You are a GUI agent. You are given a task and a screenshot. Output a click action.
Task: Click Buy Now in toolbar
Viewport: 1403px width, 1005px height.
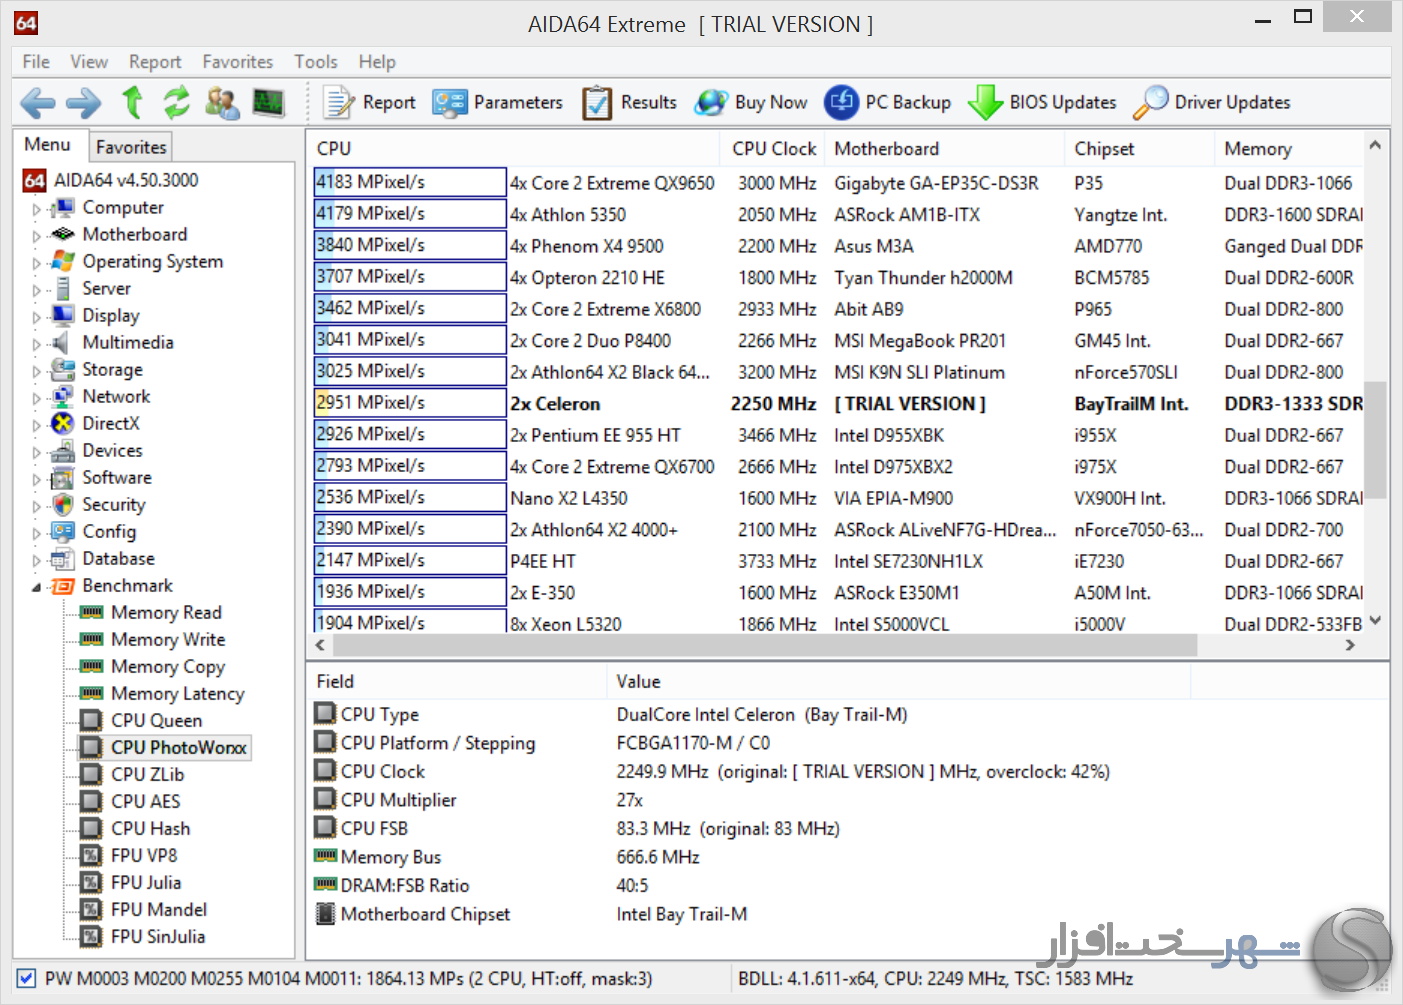click(751, 102)
